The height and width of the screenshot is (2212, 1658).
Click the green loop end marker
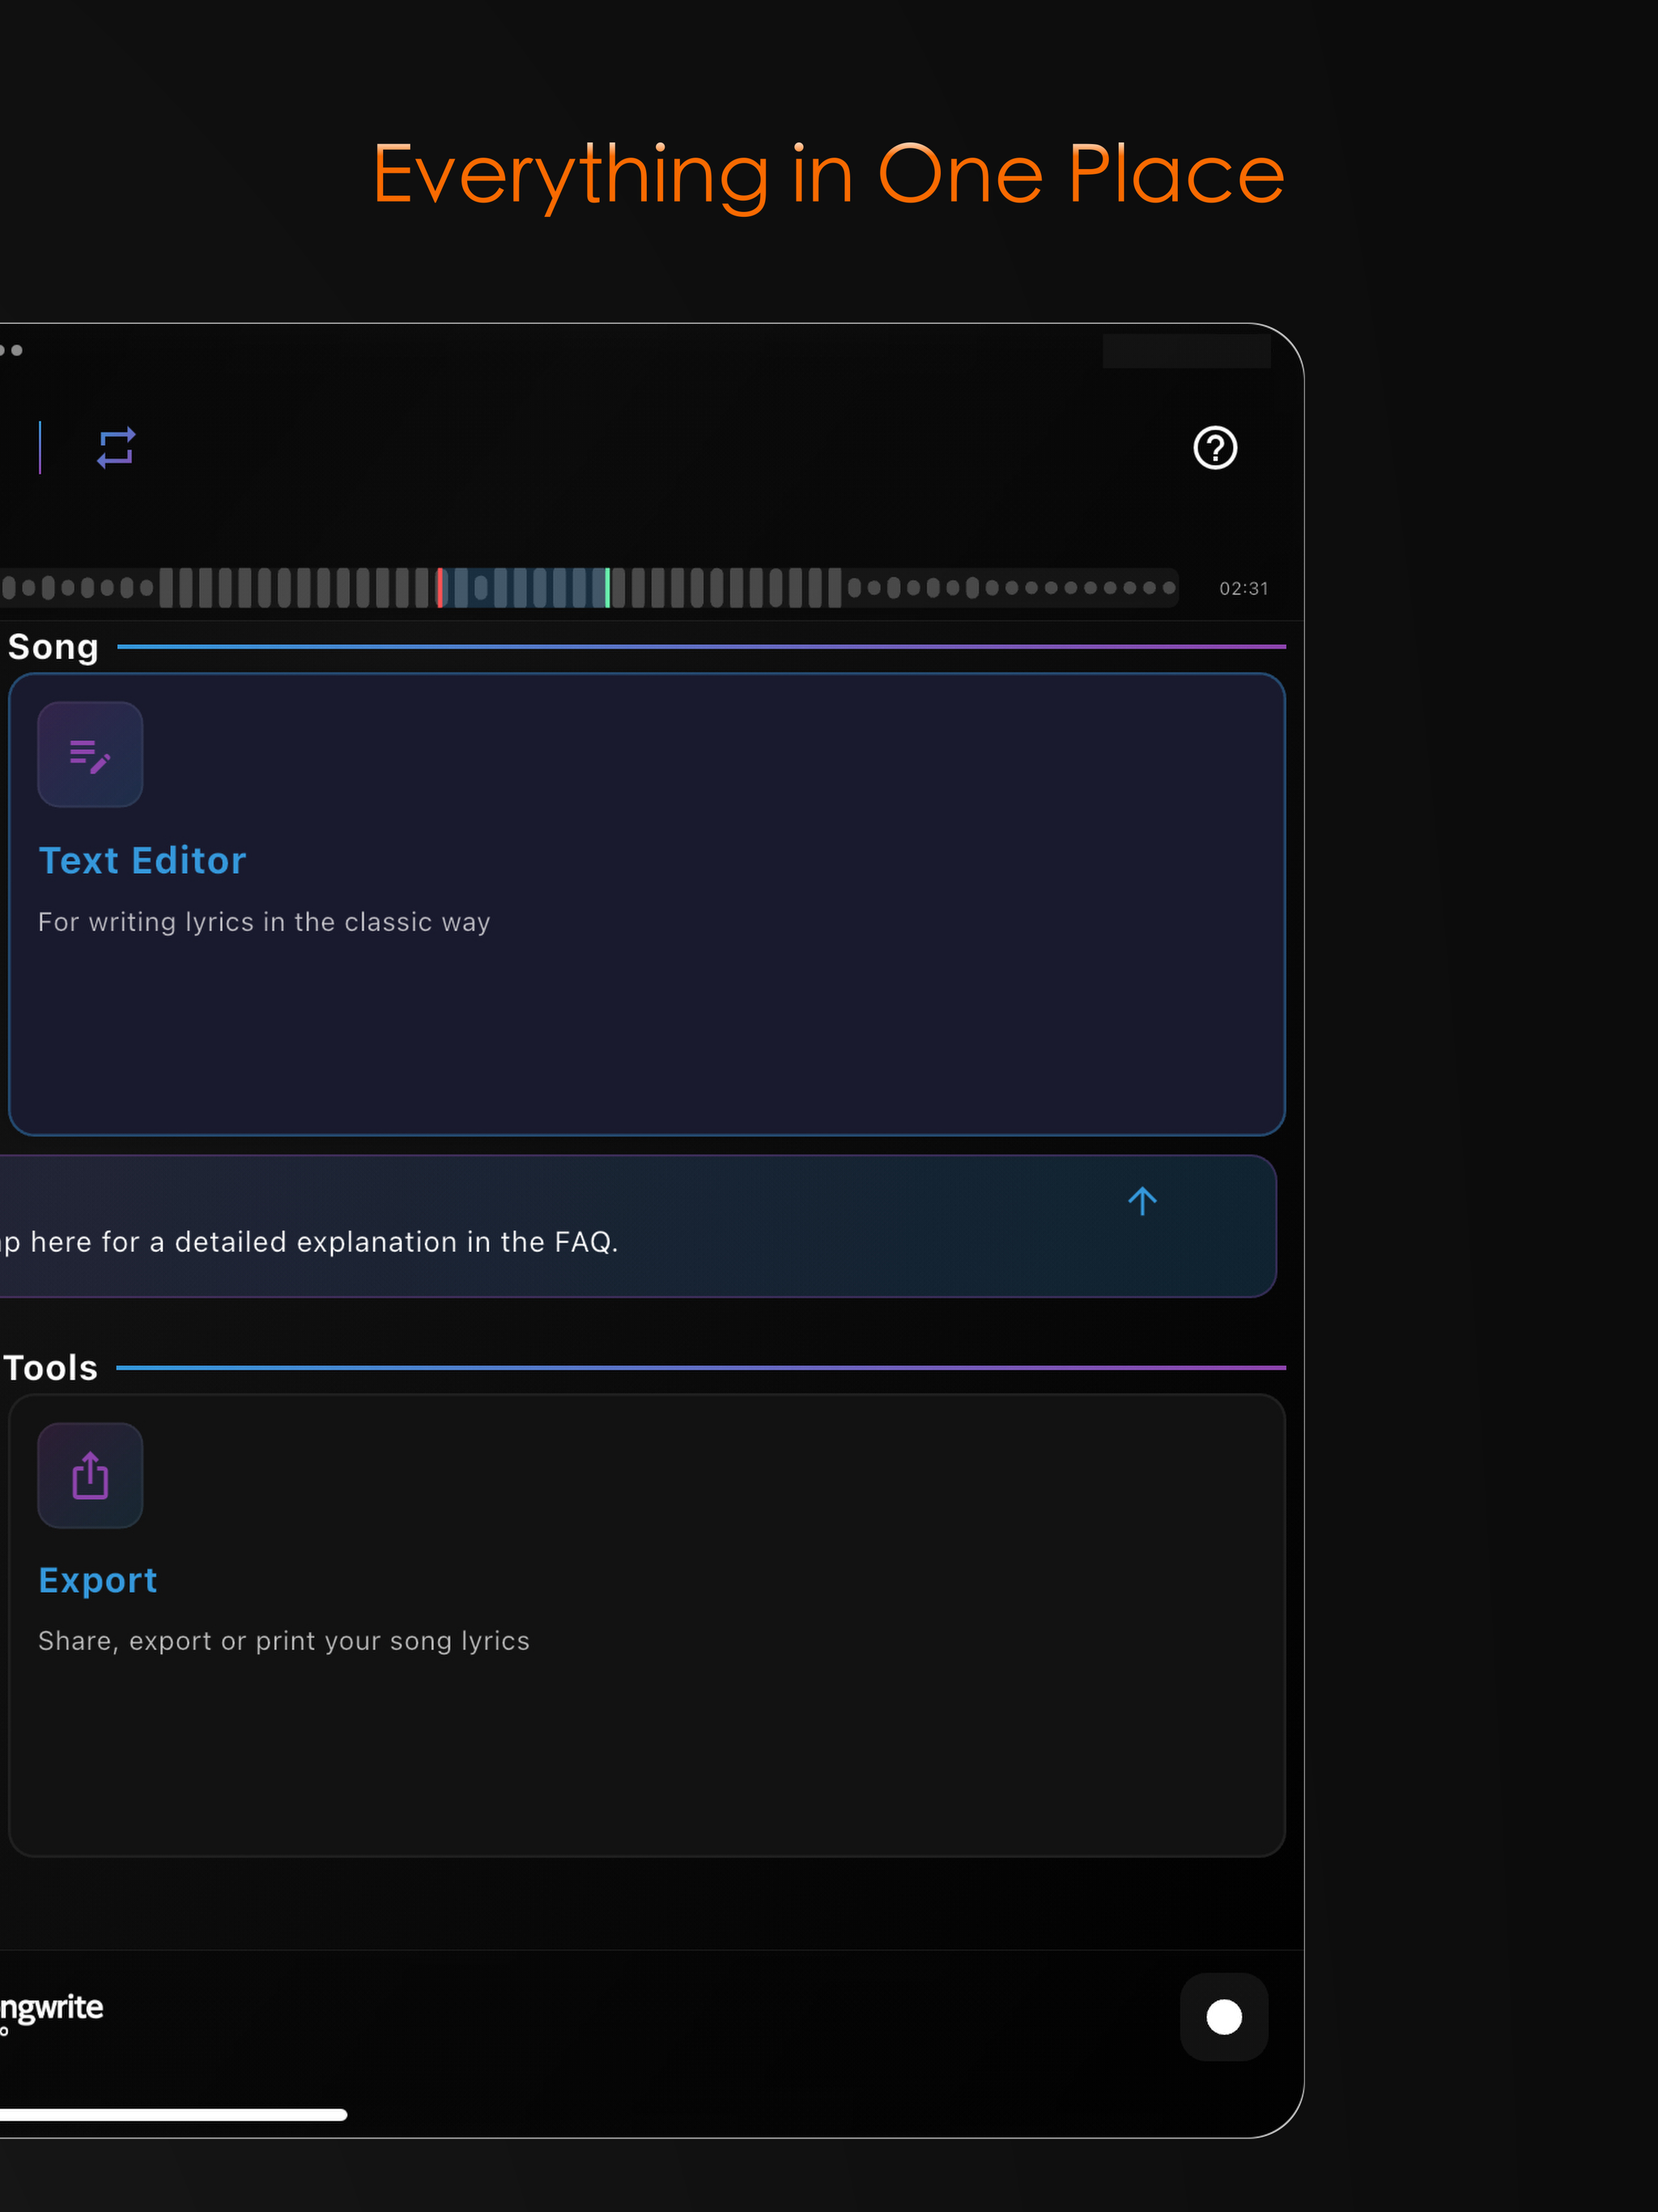point(607,587)
